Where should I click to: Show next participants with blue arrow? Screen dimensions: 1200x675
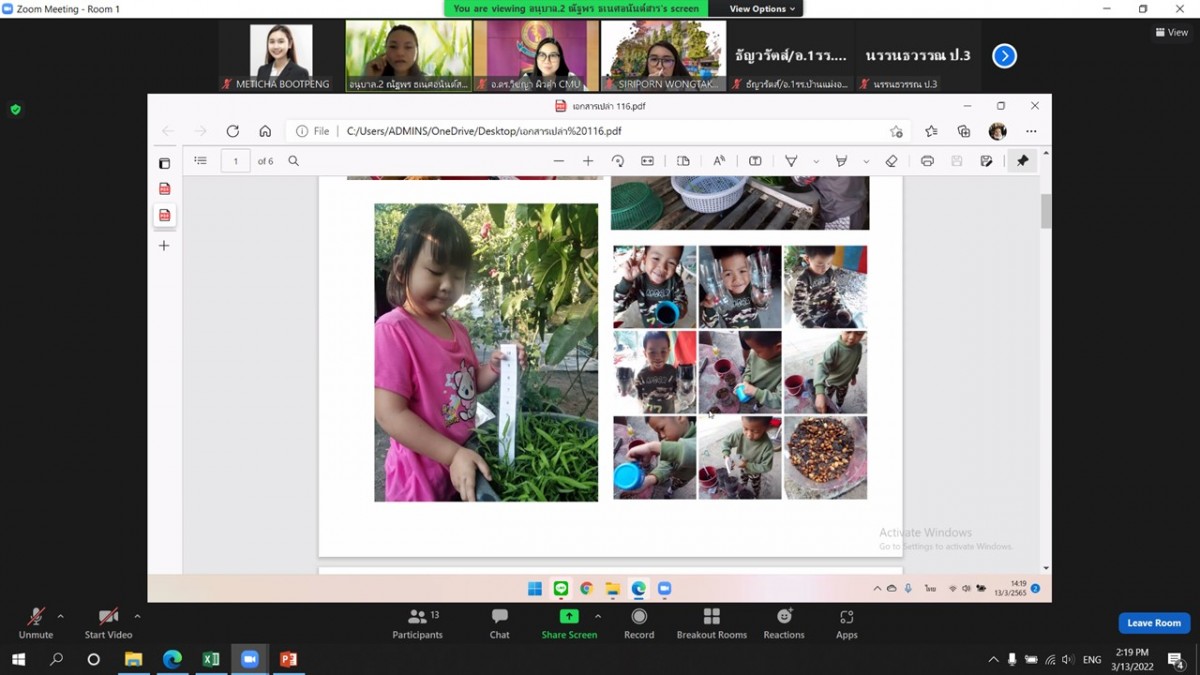(1004, 56)
